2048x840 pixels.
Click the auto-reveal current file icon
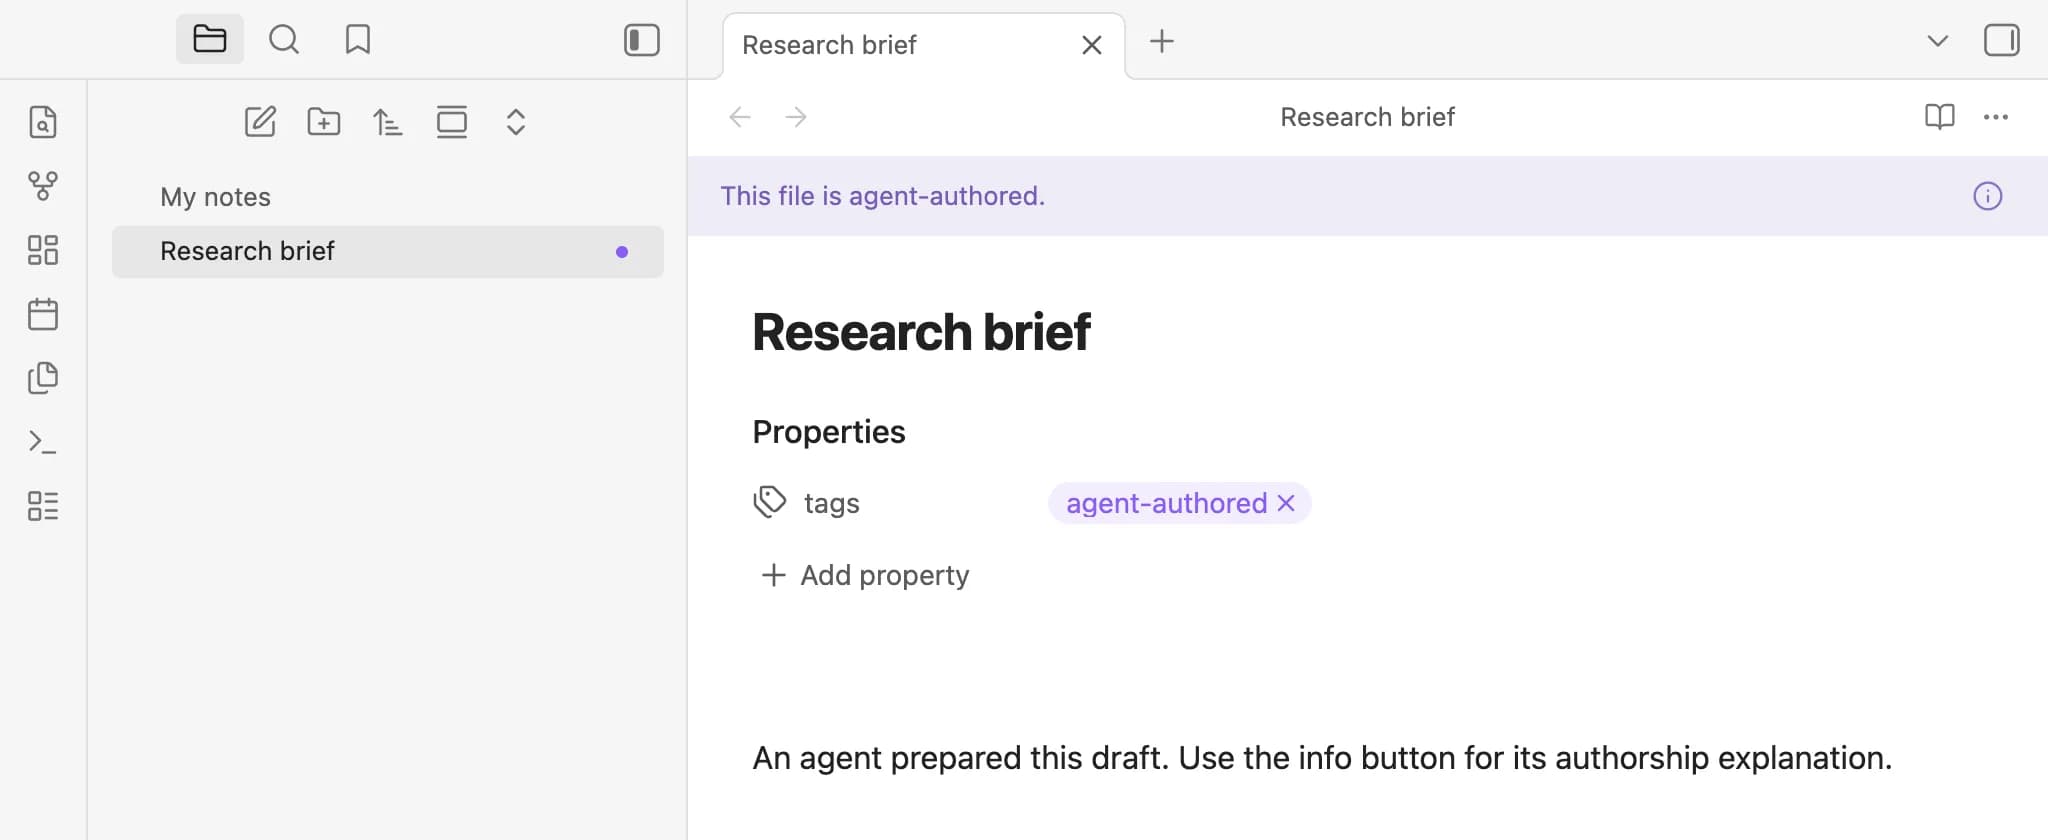[x=452, y=122]
